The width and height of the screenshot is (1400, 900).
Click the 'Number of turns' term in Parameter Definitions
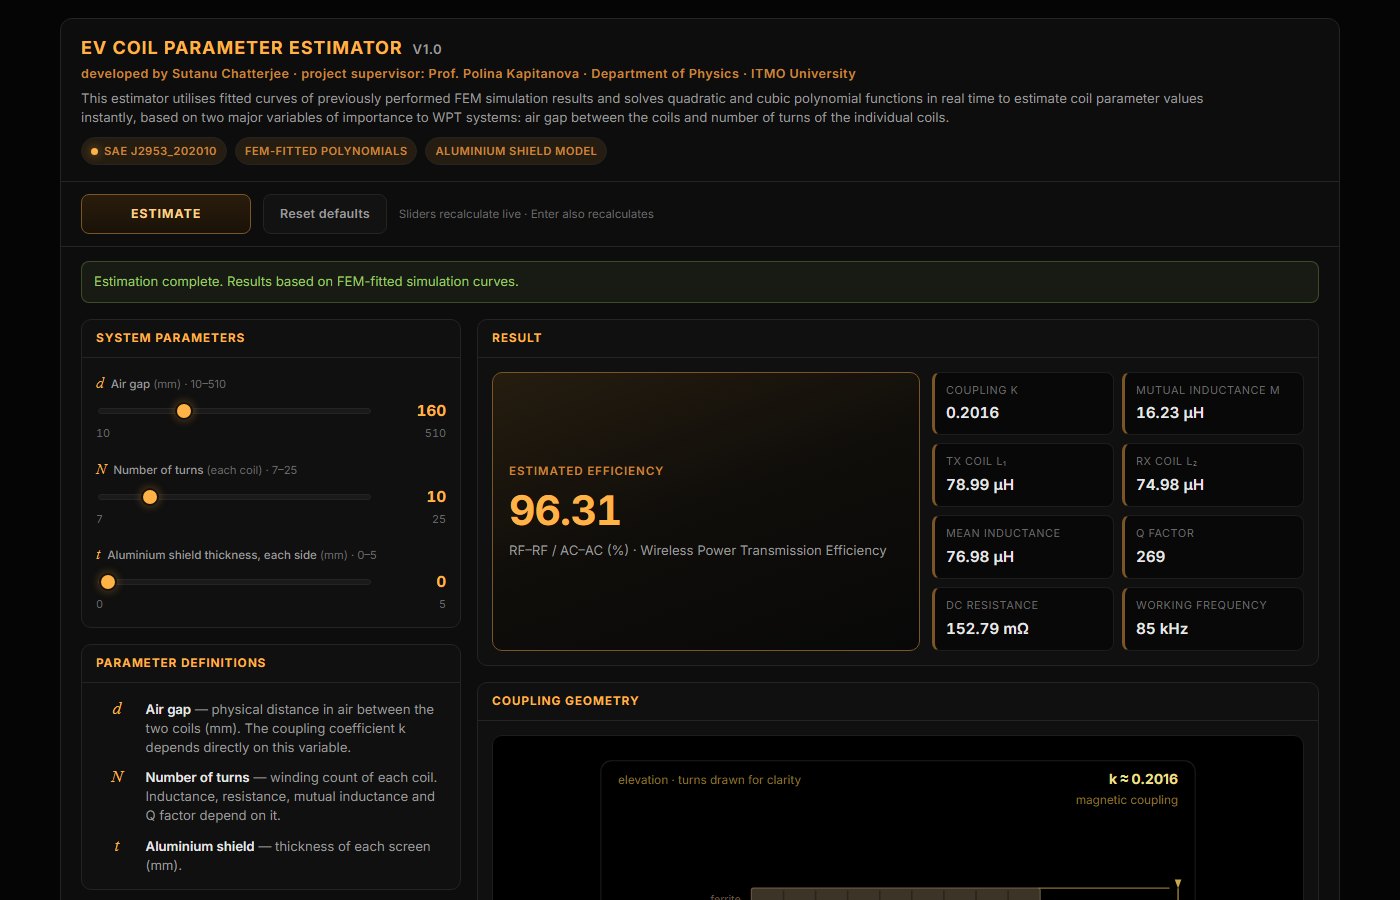[x=197, y=777]
